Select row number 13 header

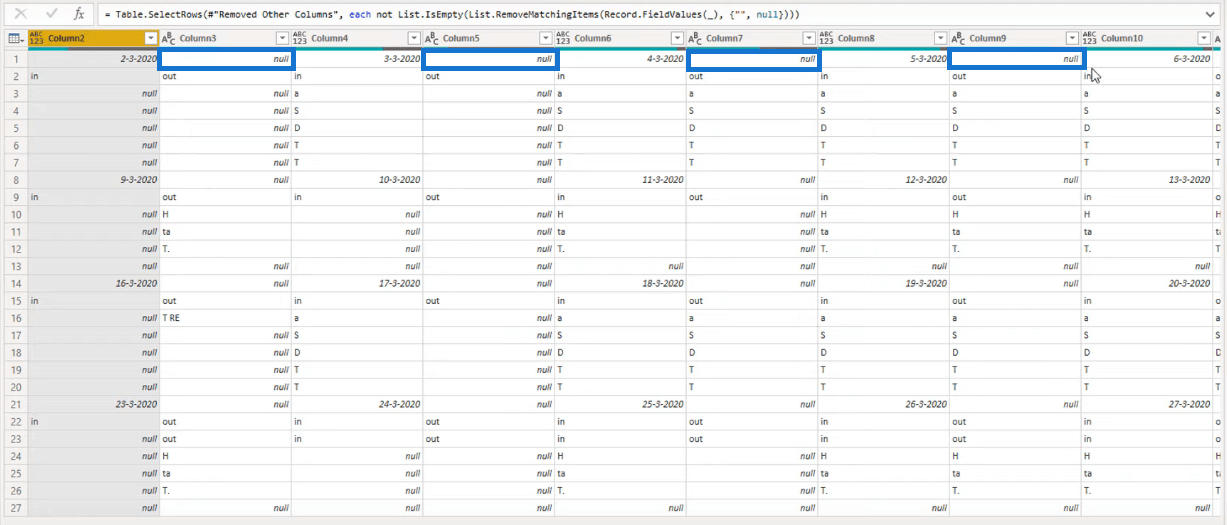pyautogui.click(x=14, y=266)
